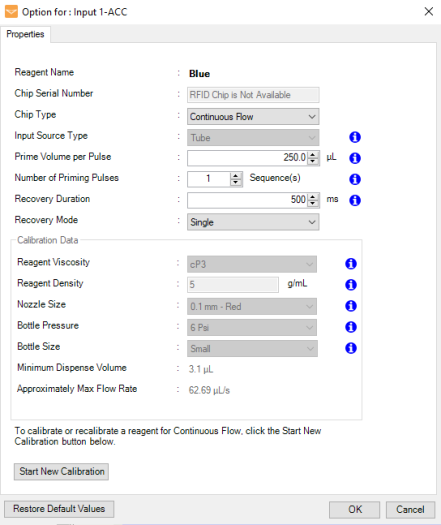Click the Reagent Viscosity info icon
This screenshot has width=441, height=525.
351,264
